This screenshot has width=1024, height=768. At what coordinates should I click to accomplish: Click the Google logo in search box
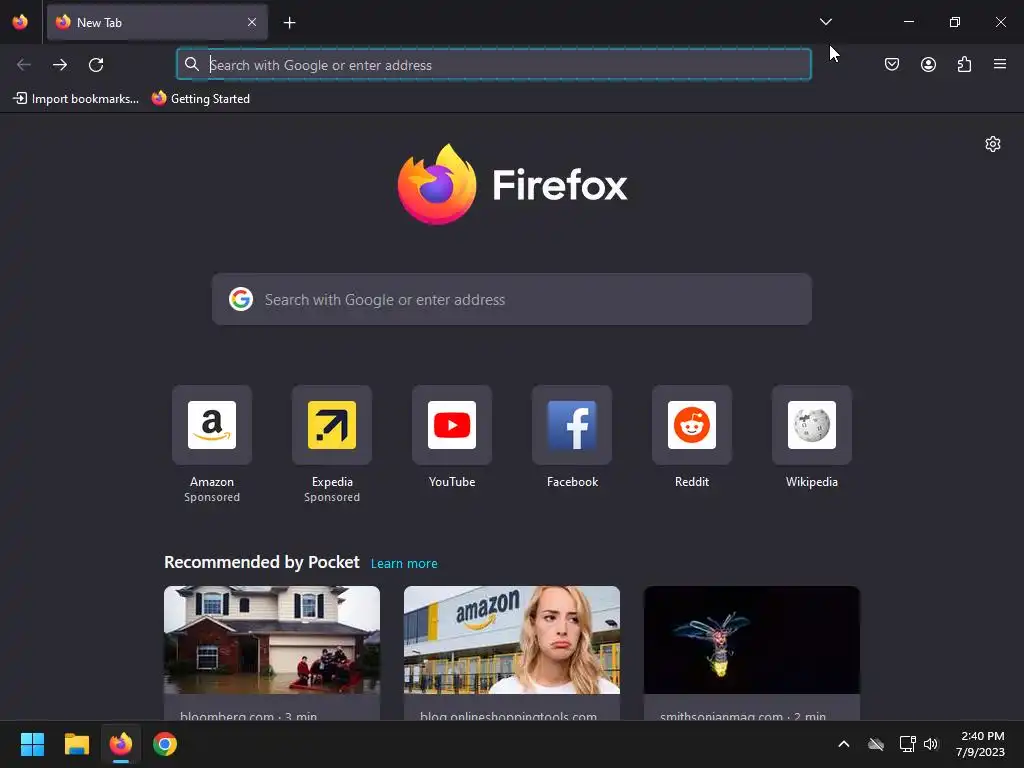tap(241, 299)
